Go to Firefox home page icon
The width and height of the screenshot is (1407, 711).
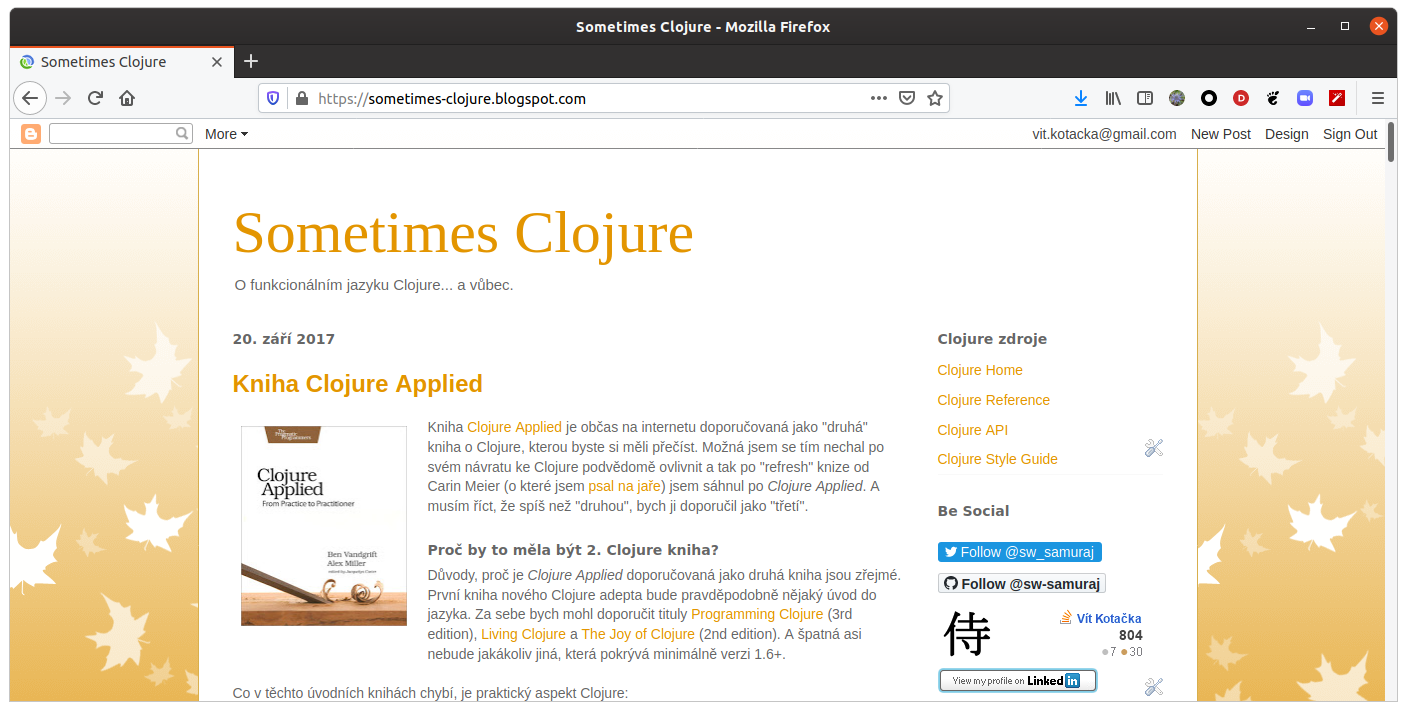tap(127, 98)
